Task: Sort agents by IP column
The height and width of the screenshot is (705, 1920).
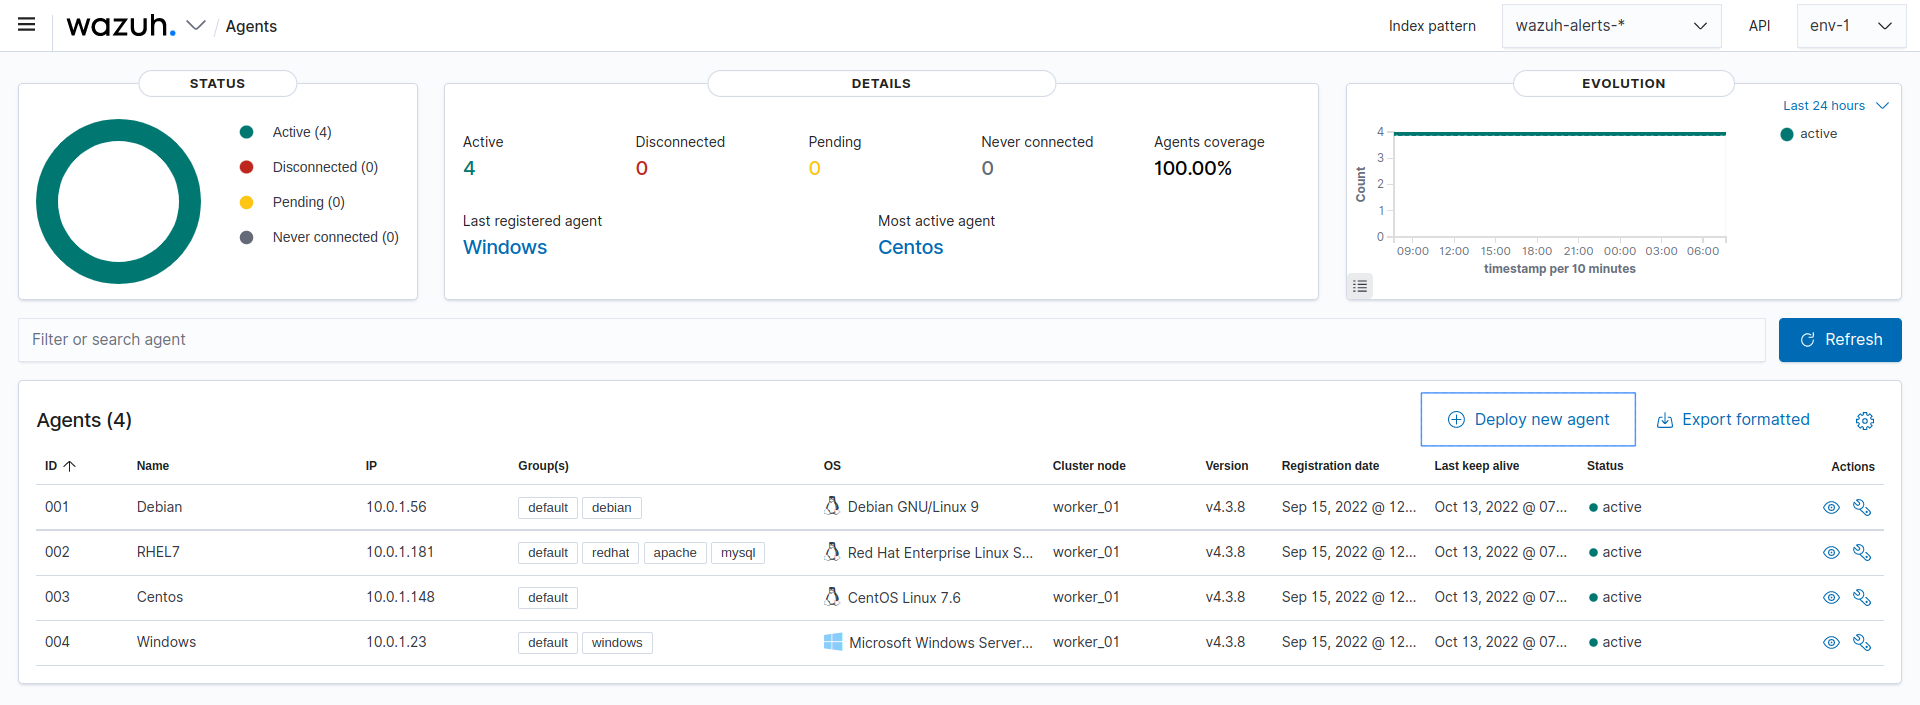Action: [x=371, y=466]
